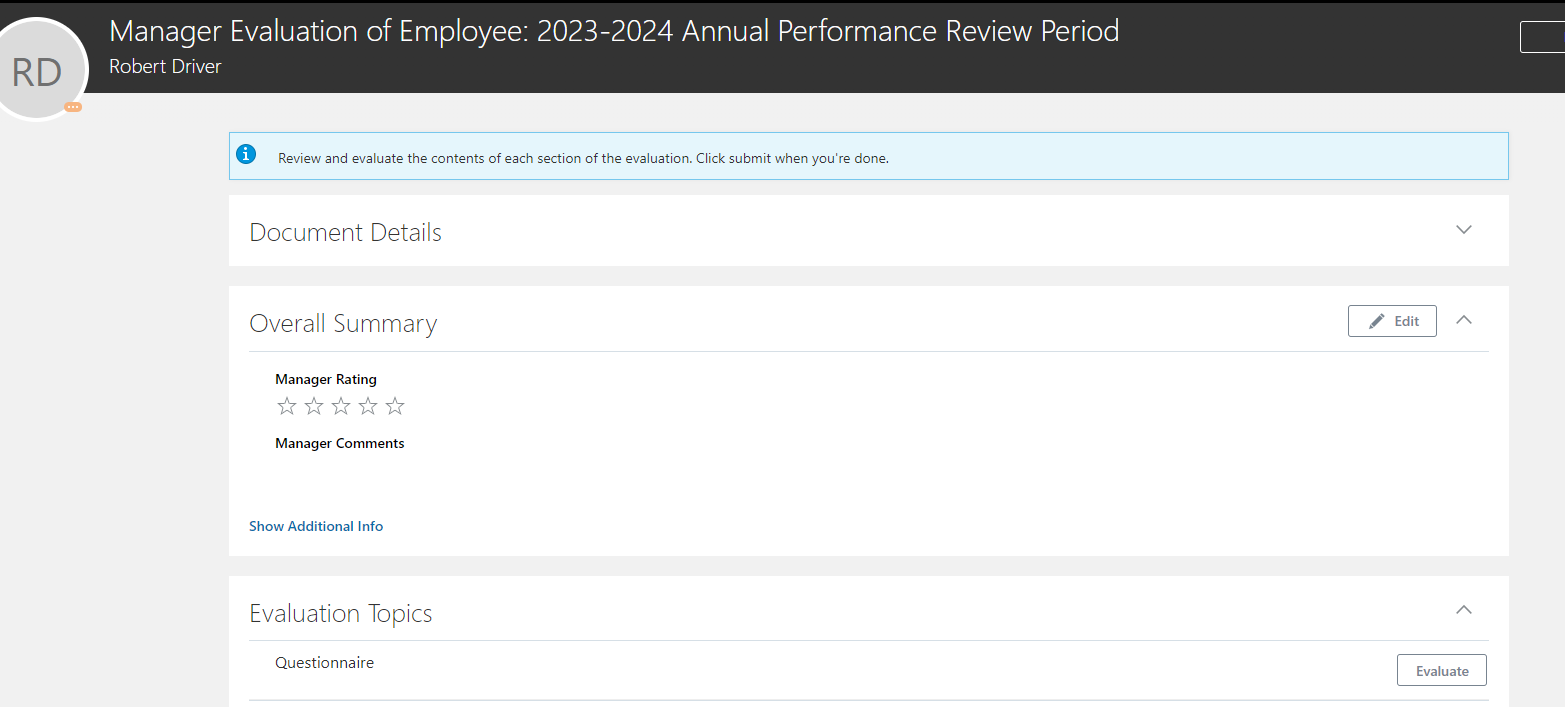
Task: Click the blue information icon
Action: coord(246,155)
